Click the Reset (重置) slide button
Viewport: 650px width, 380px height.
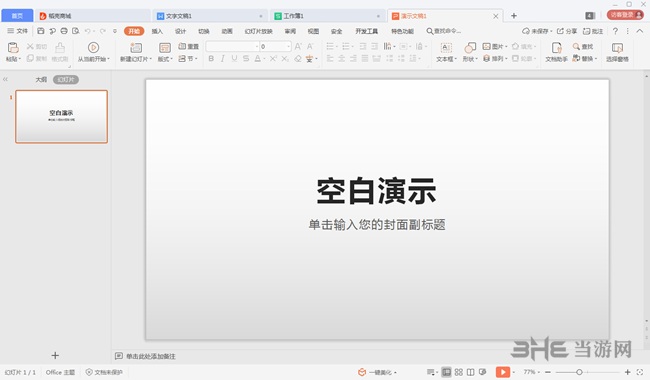(189, 46)
